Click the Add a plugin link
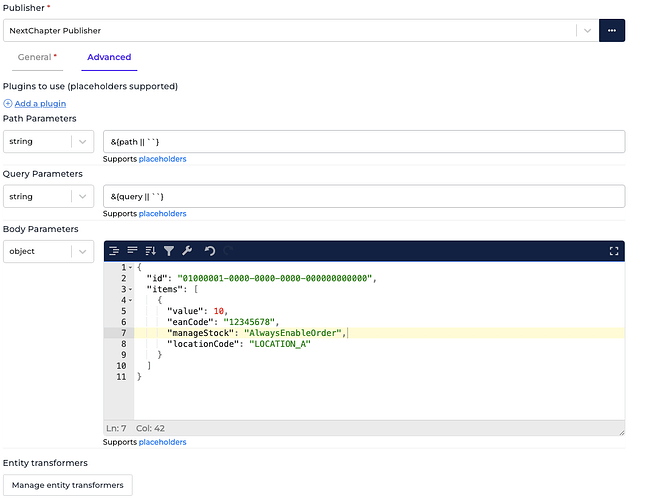Screen dimensions: 662x500 40,103
